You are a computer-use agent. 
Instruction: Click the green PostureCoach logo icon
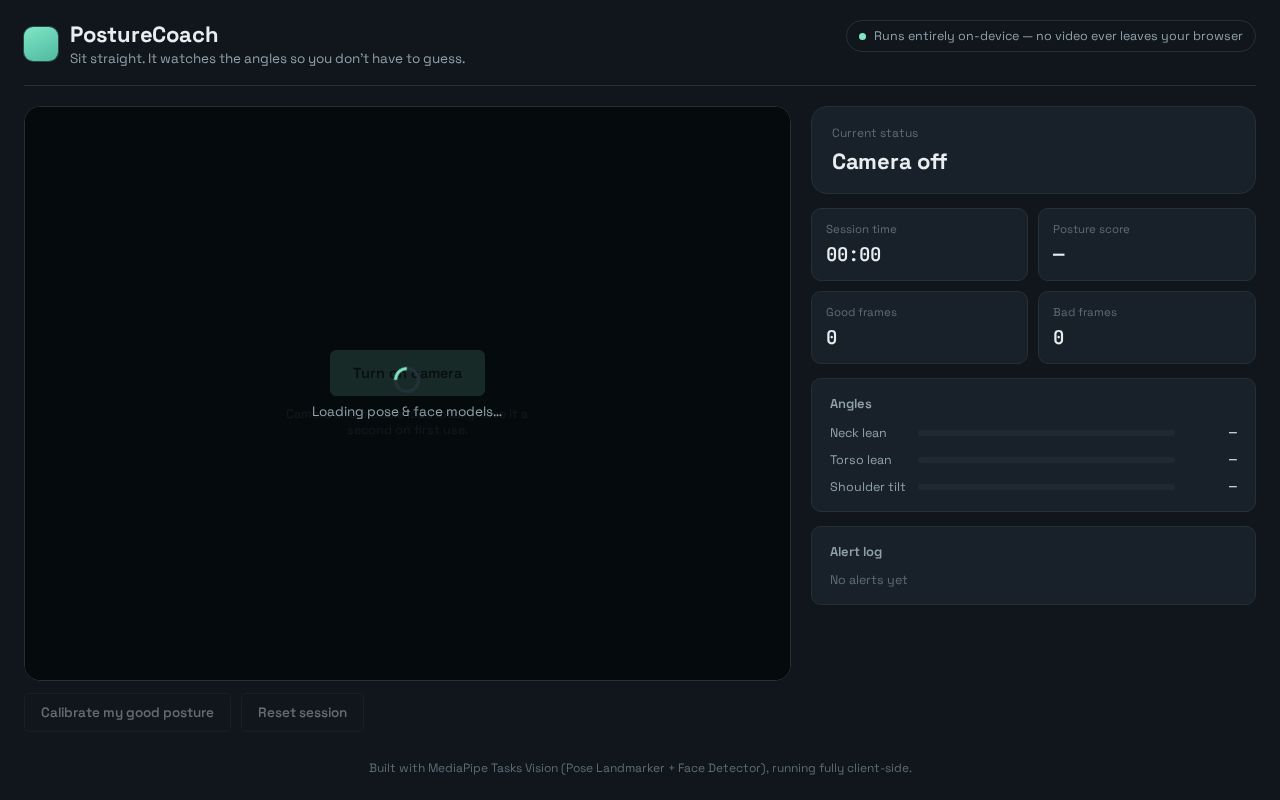click(41, 44)
